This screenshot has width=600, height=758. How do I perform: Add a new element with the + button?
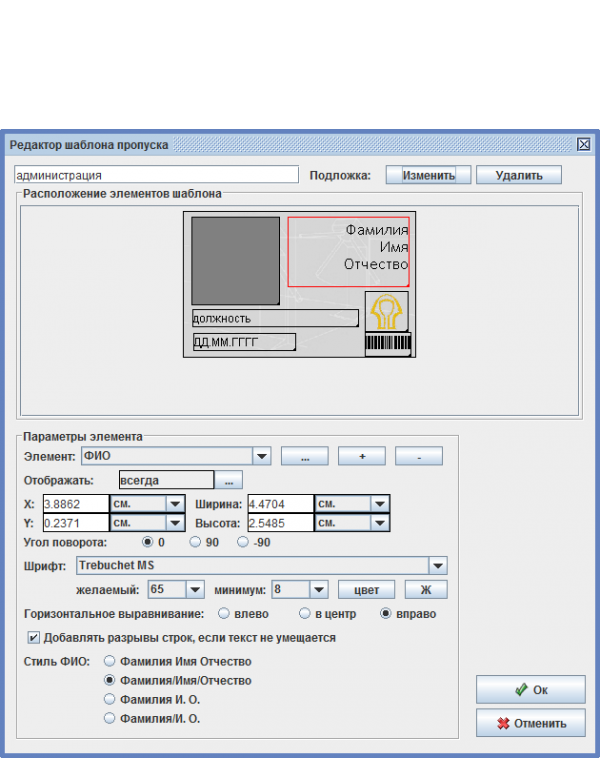[x=362, y=456]
